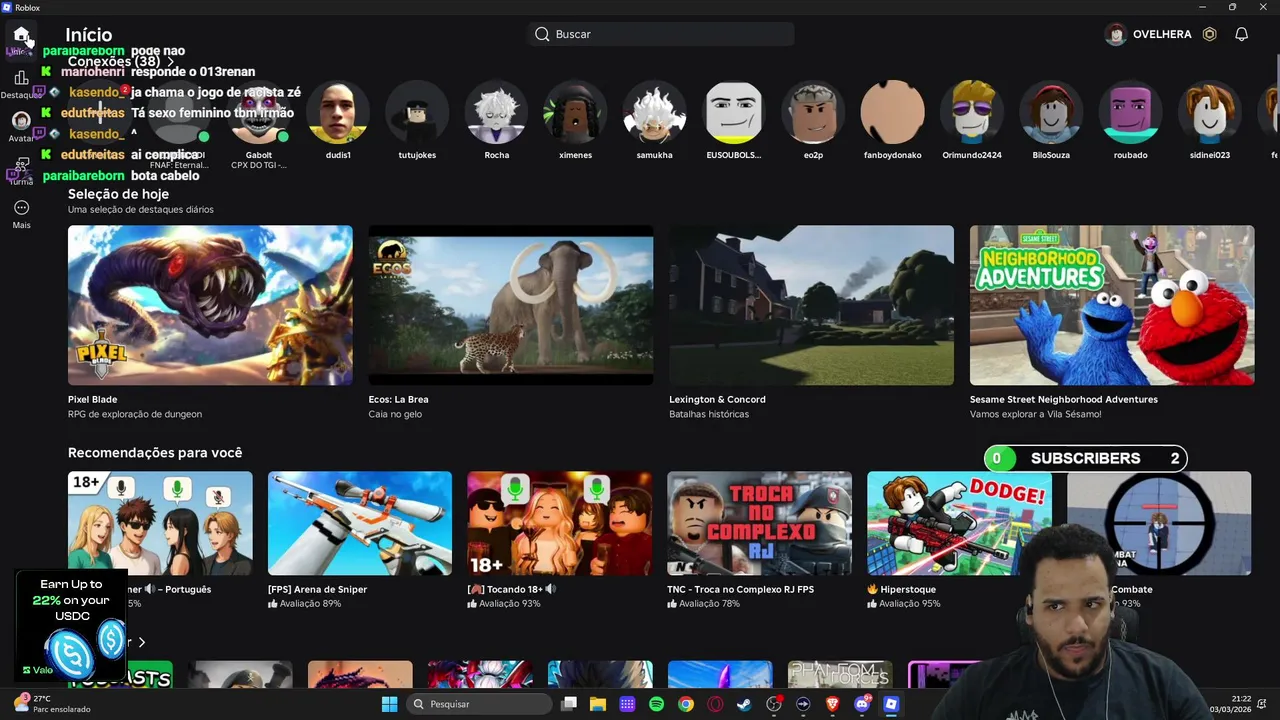
Task: Click the taskbar weather widget 27°C
Action: click(52, 704)
